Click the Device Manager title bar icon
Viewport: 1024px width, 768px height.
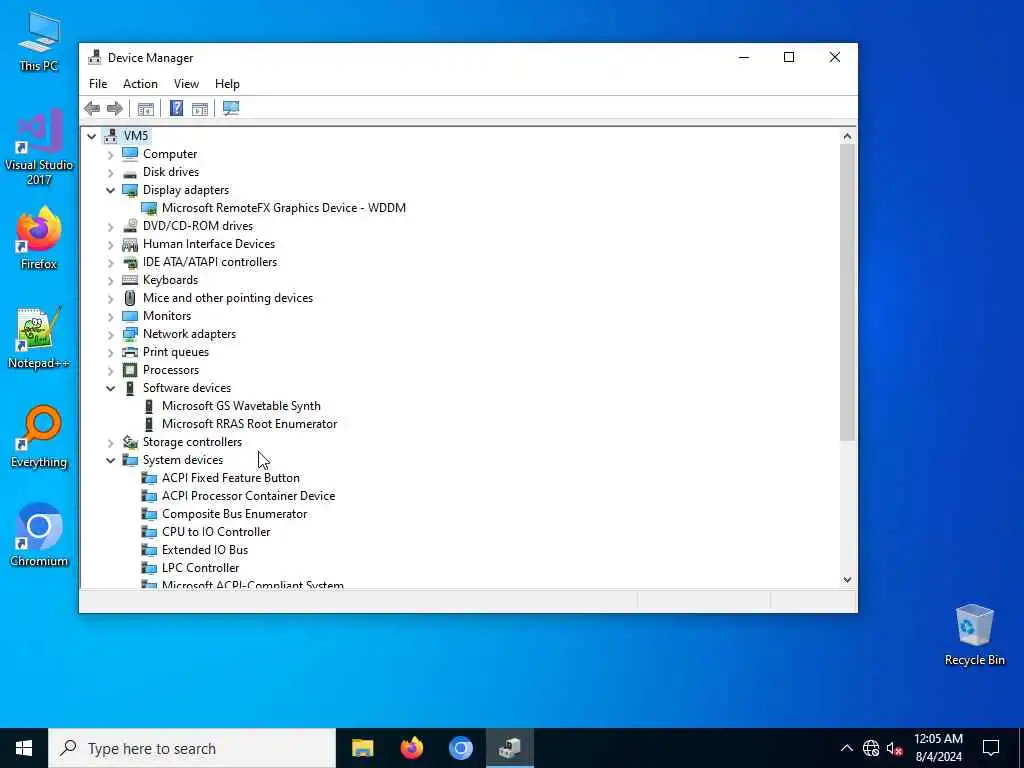95,57
